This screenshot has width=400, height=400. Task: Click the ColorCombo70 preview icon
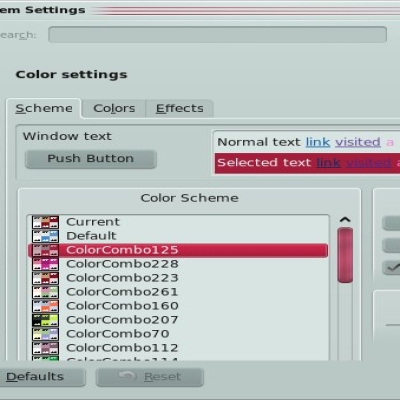45,334
